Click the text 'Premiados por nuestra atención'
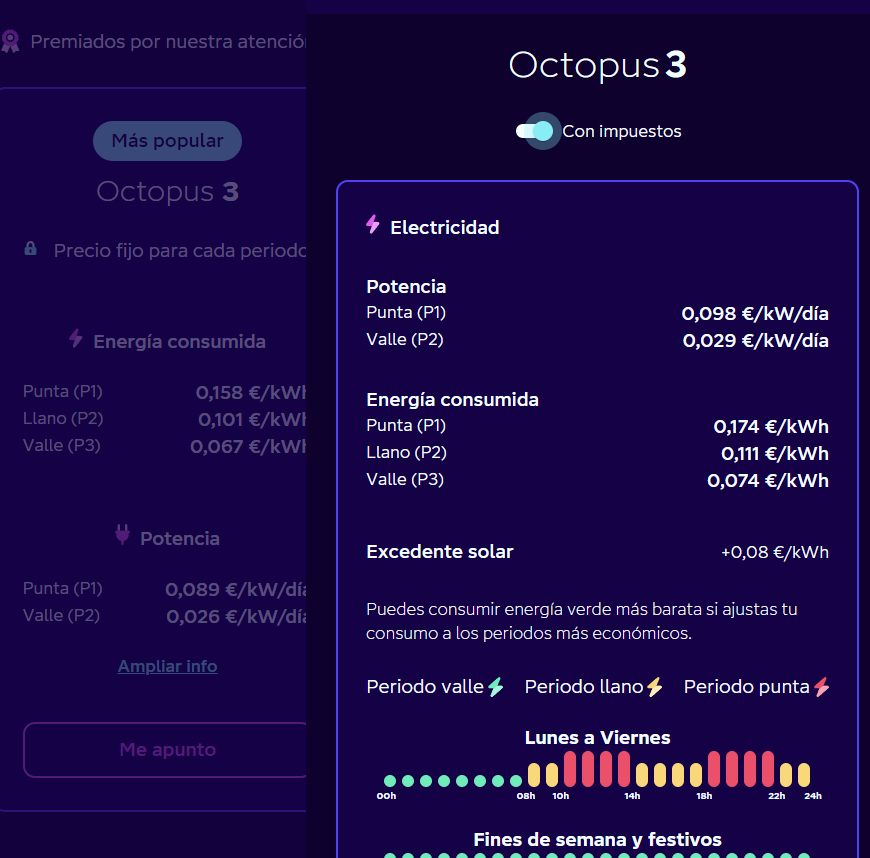This screenshot has height=858, width=870. pos(169,42)
